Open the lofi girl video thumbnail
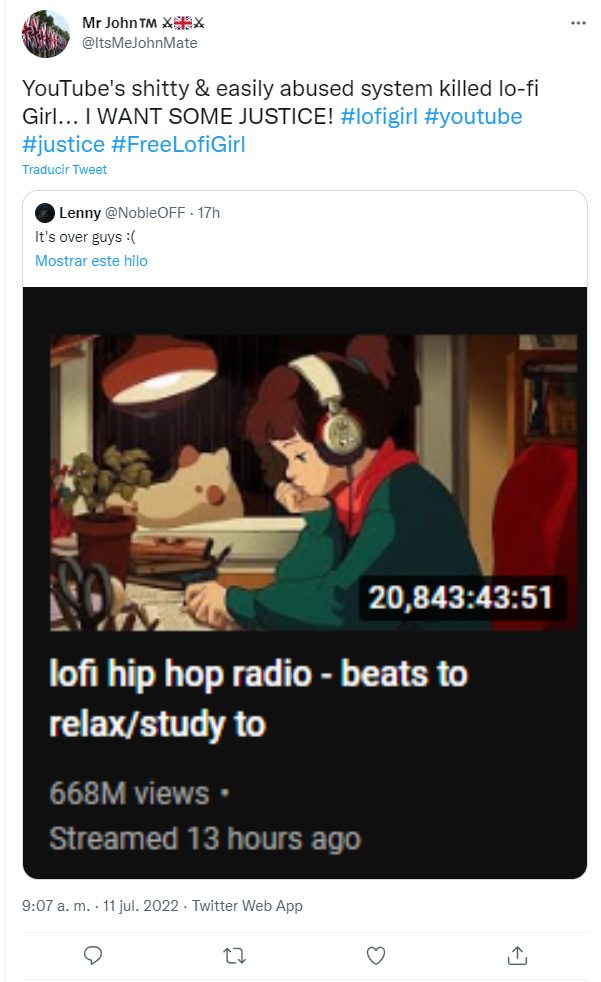This screenshot has height=982, width=601. [x=313, y=480]
